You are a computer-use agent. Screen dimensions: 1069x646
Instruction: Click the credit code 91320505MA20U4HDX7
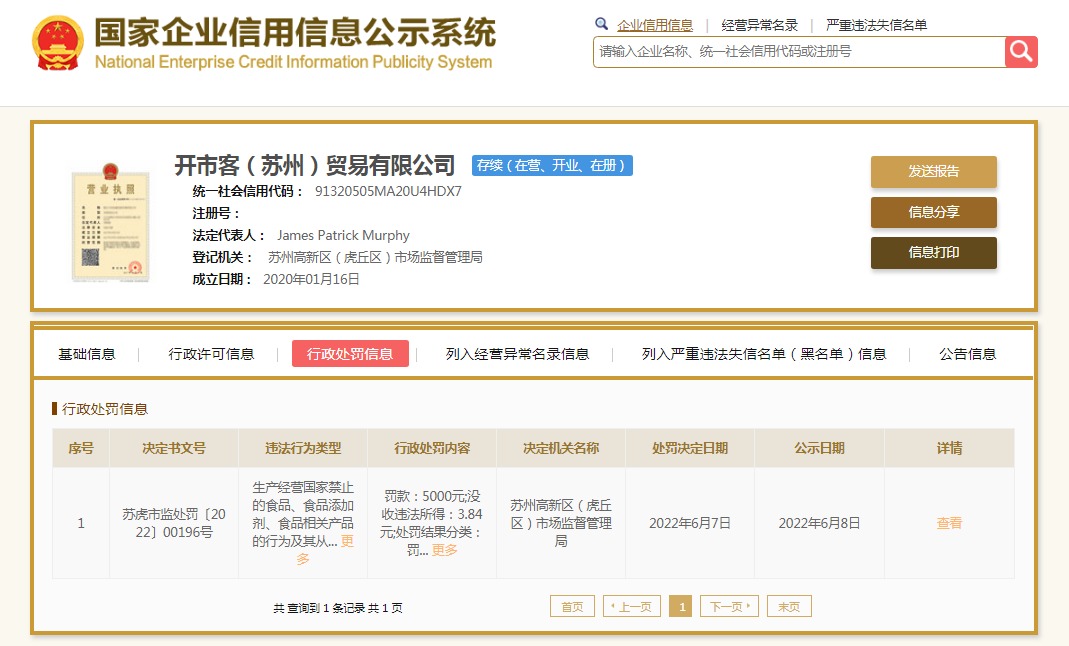tap(388, 191)
